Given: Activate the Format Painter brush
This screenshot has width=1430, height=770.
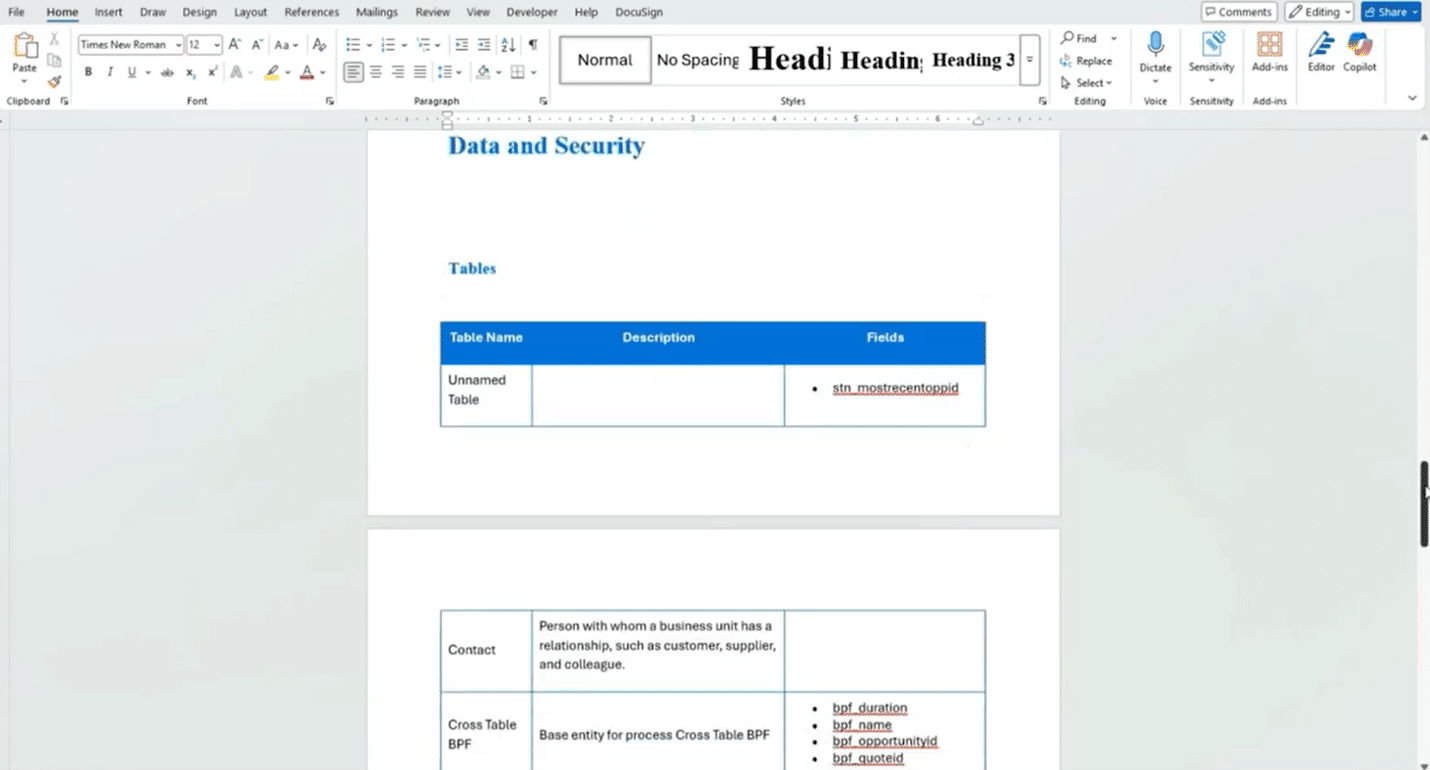Looking at the screenshot, I should point(54,82).
